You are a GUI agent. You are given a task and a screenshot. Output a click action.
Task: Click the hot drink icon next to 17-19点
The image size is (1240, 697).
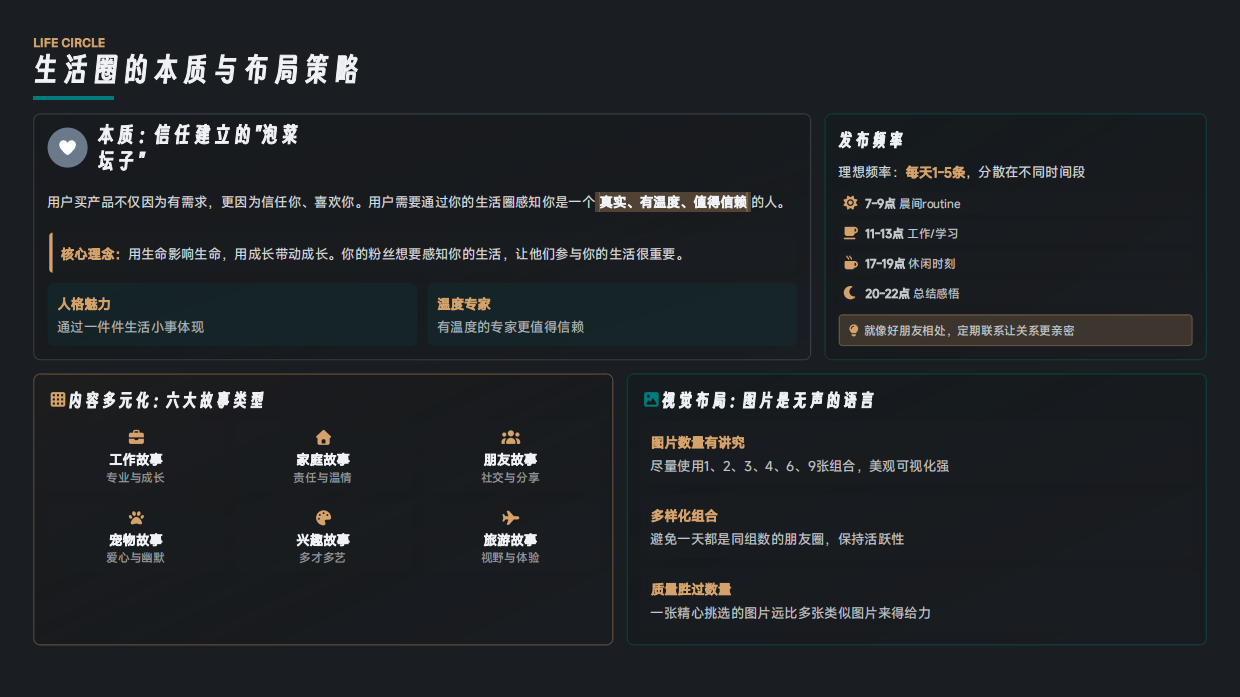point(850,263)
